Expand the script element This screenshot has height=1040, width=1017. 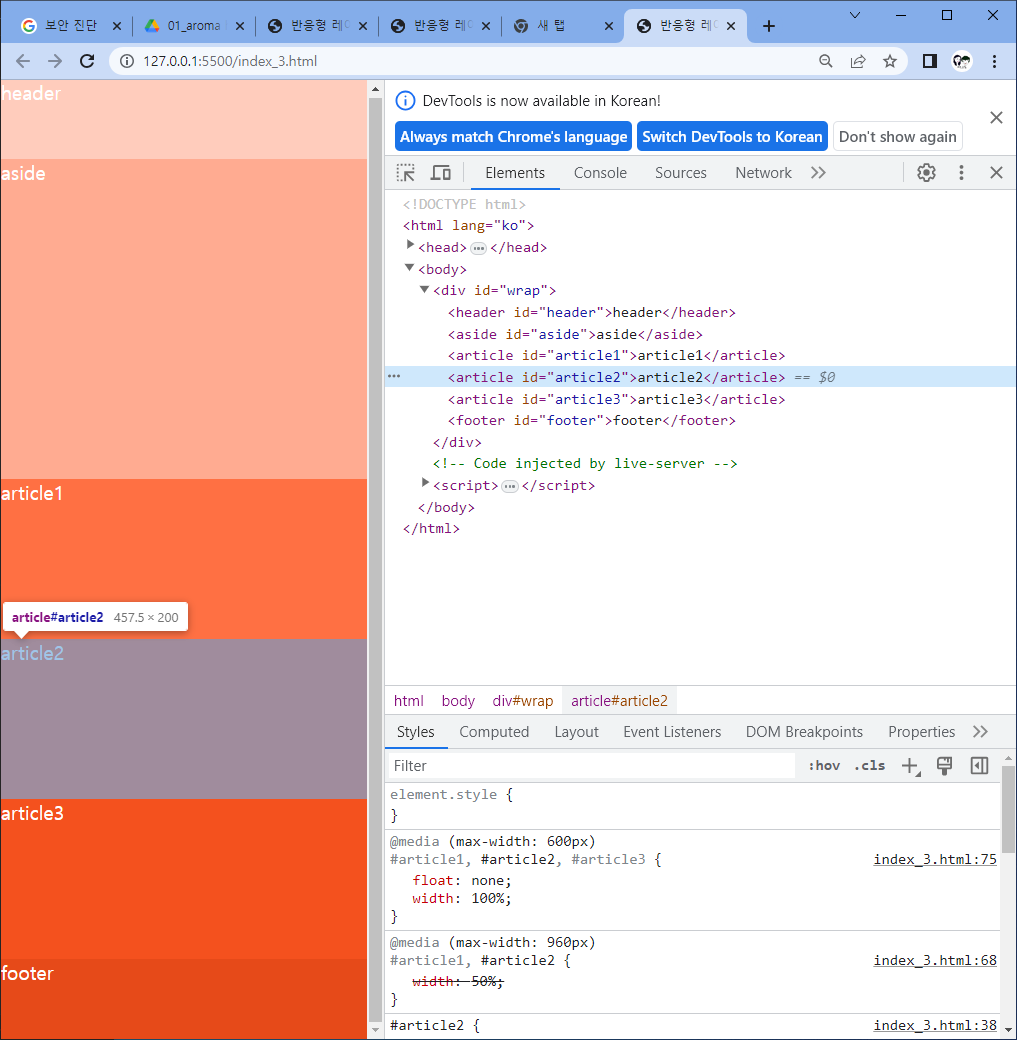point(425,483)
